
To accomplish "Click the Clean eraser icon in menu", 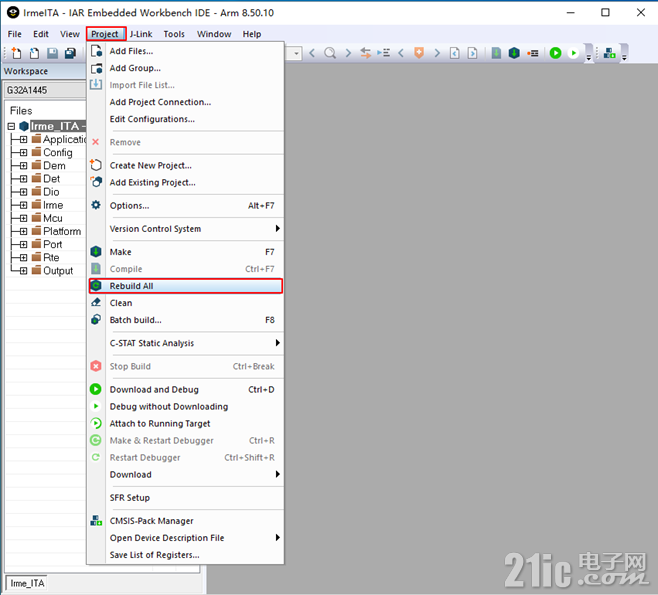I will (96, 302).
